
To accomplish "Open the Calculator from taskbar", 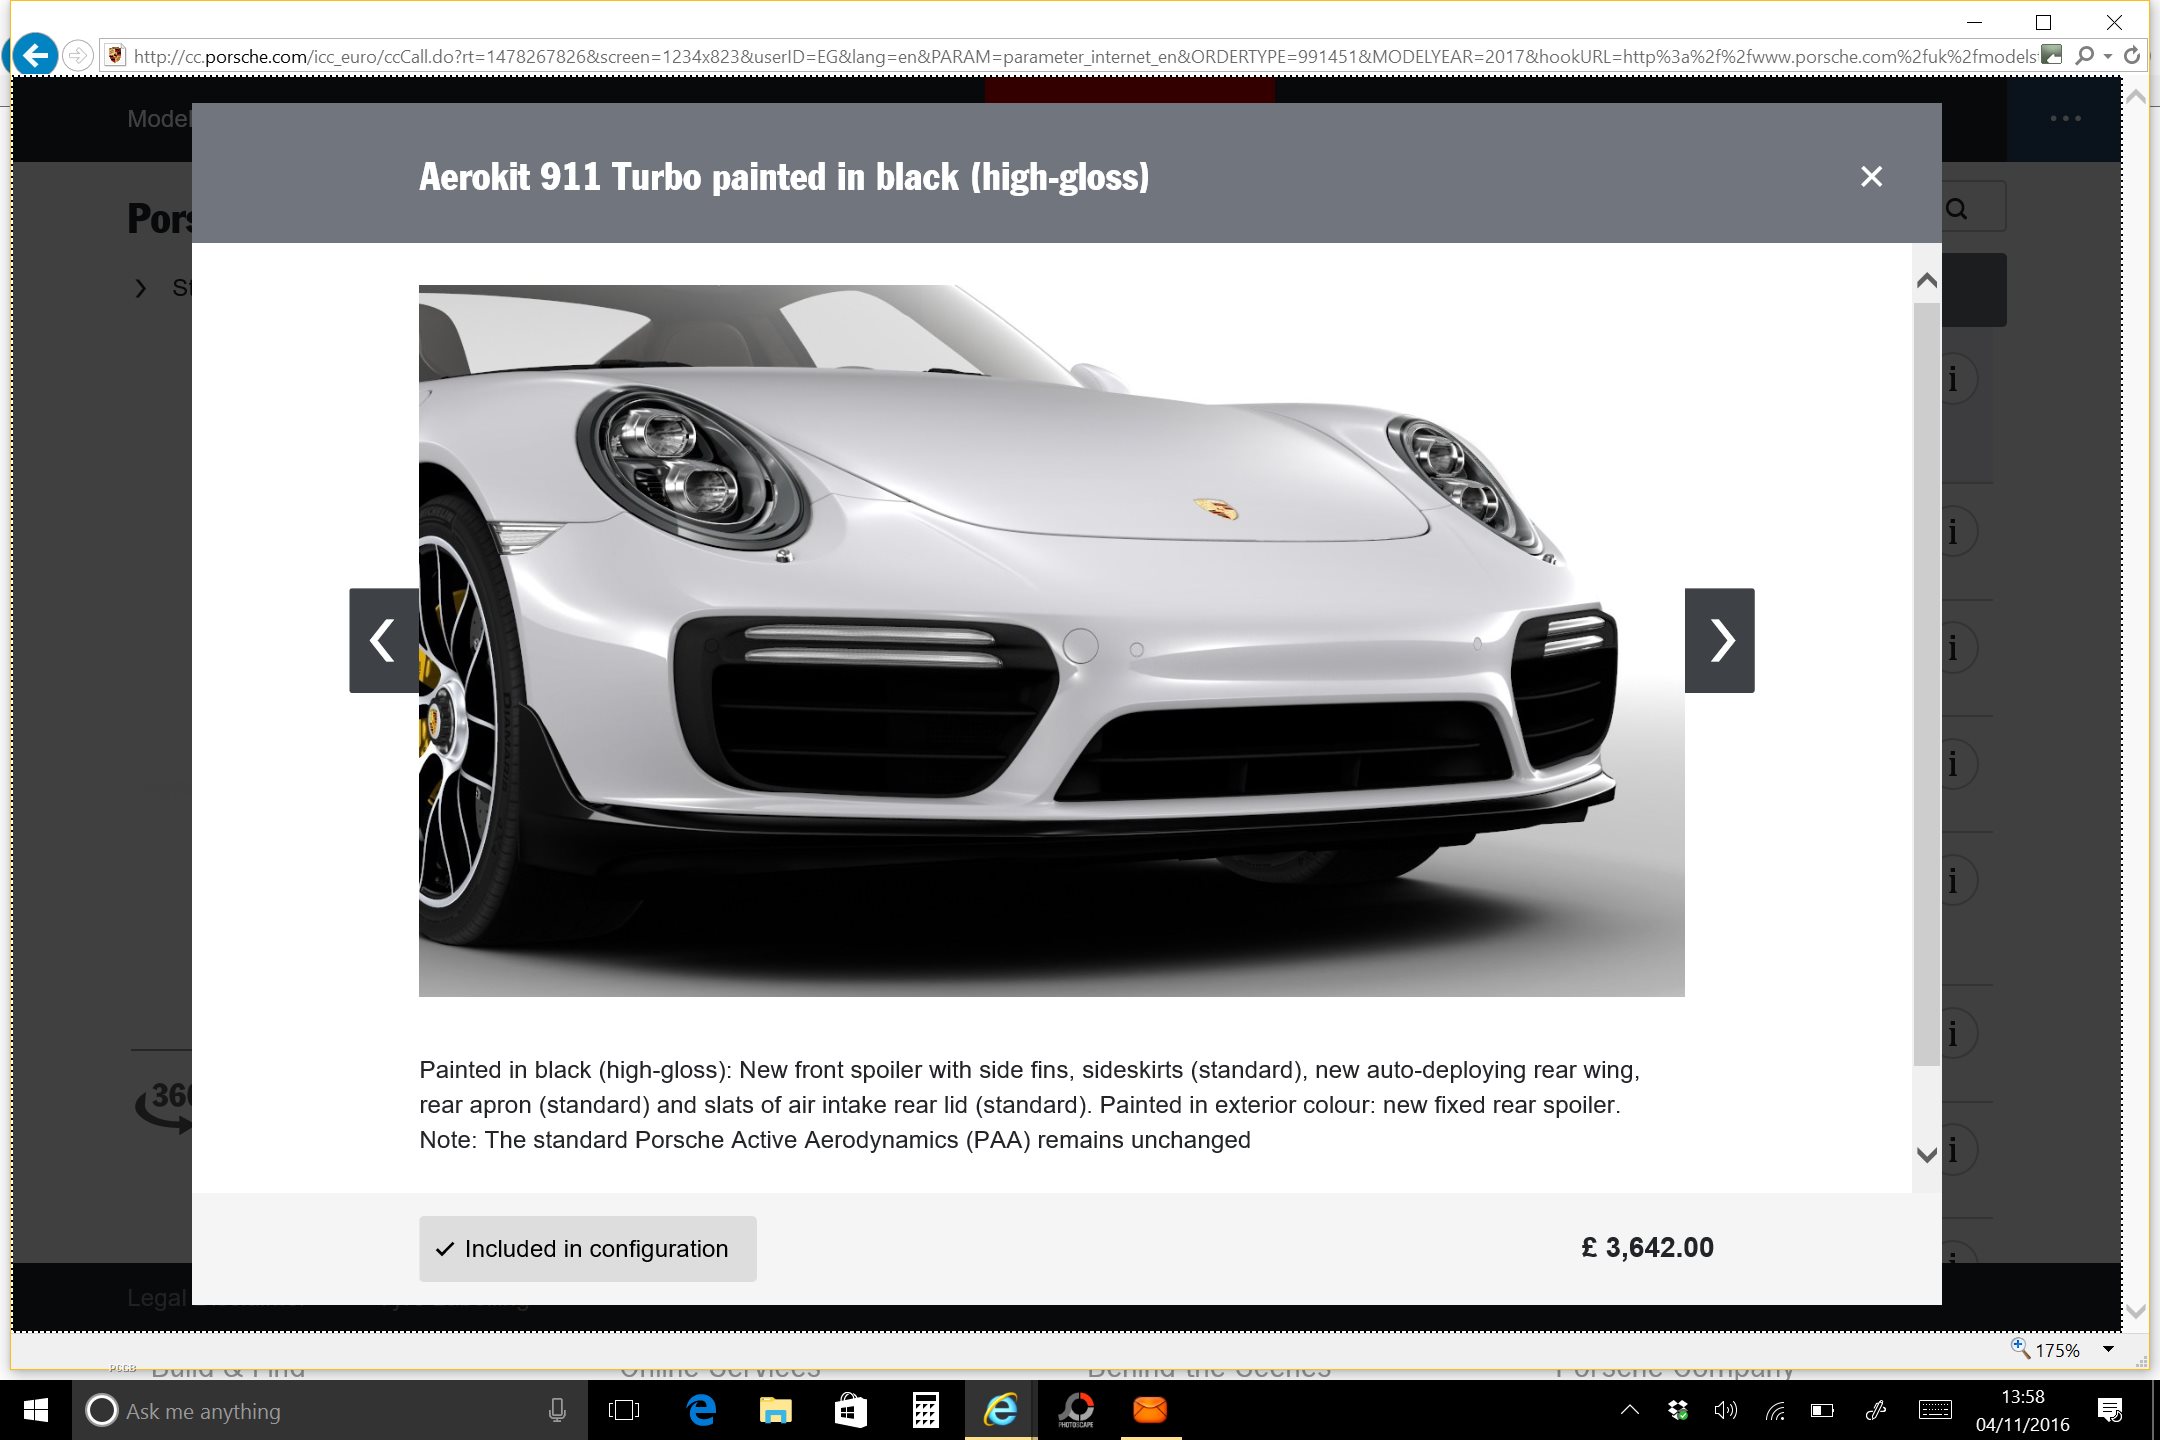I will coord(925,1411).
